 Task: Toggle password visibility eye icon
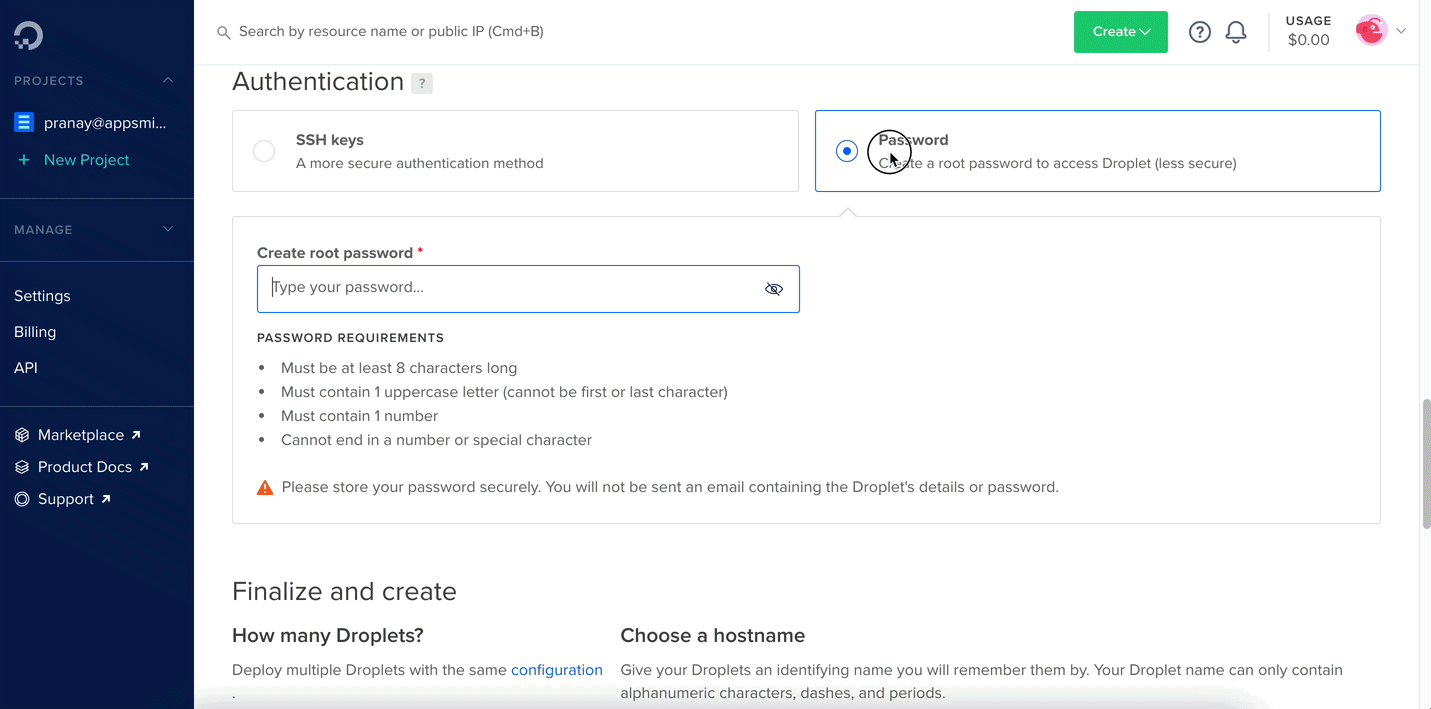[773, 289]
